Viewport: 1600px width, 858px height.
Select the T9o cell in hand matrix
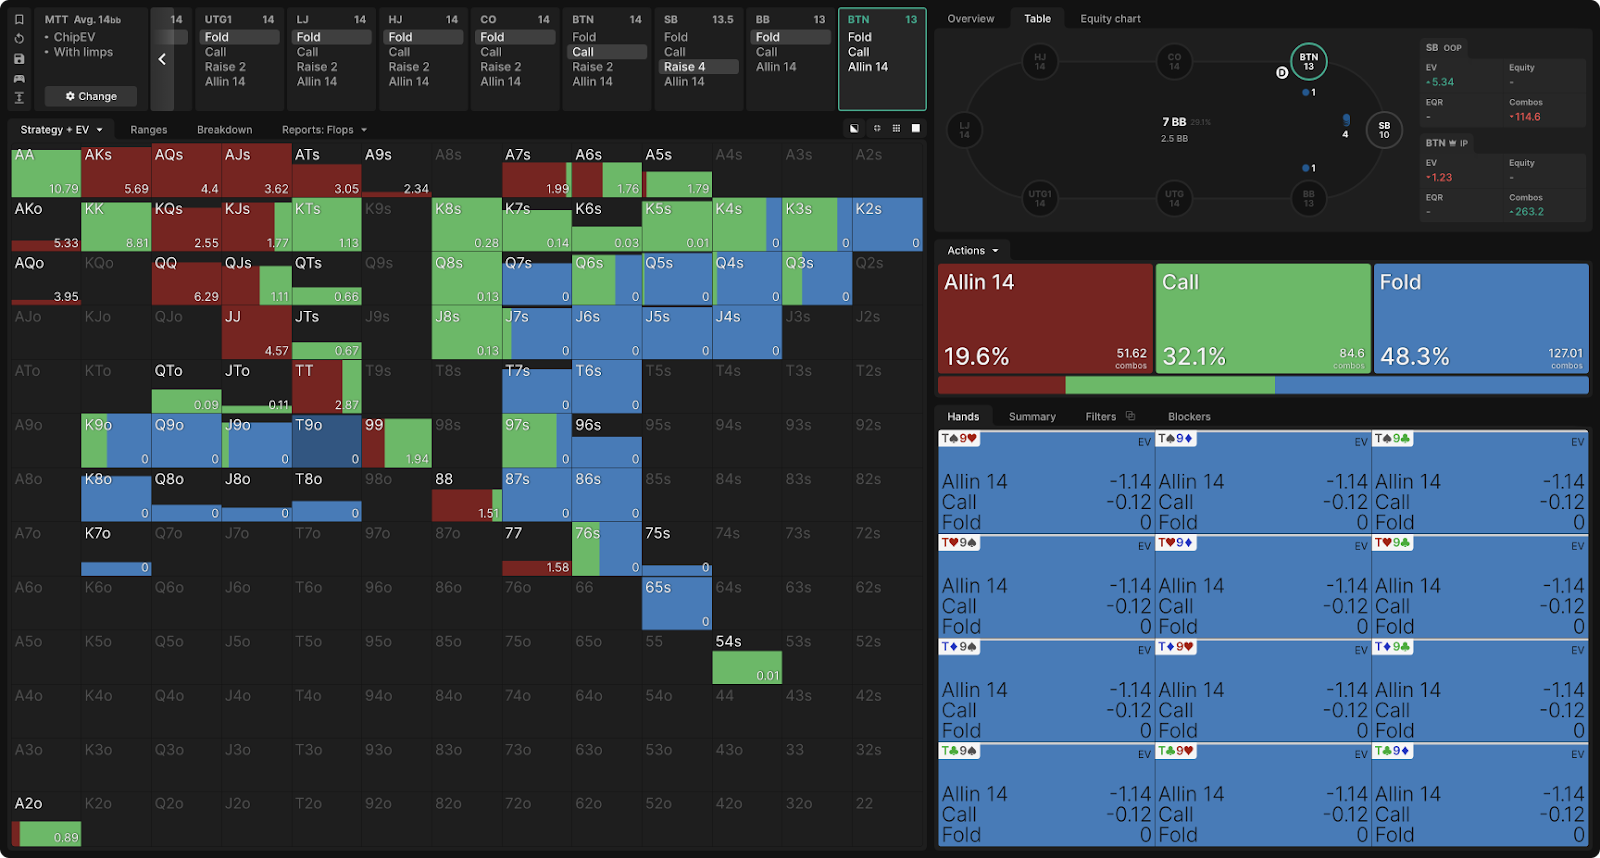pos(326,441)
